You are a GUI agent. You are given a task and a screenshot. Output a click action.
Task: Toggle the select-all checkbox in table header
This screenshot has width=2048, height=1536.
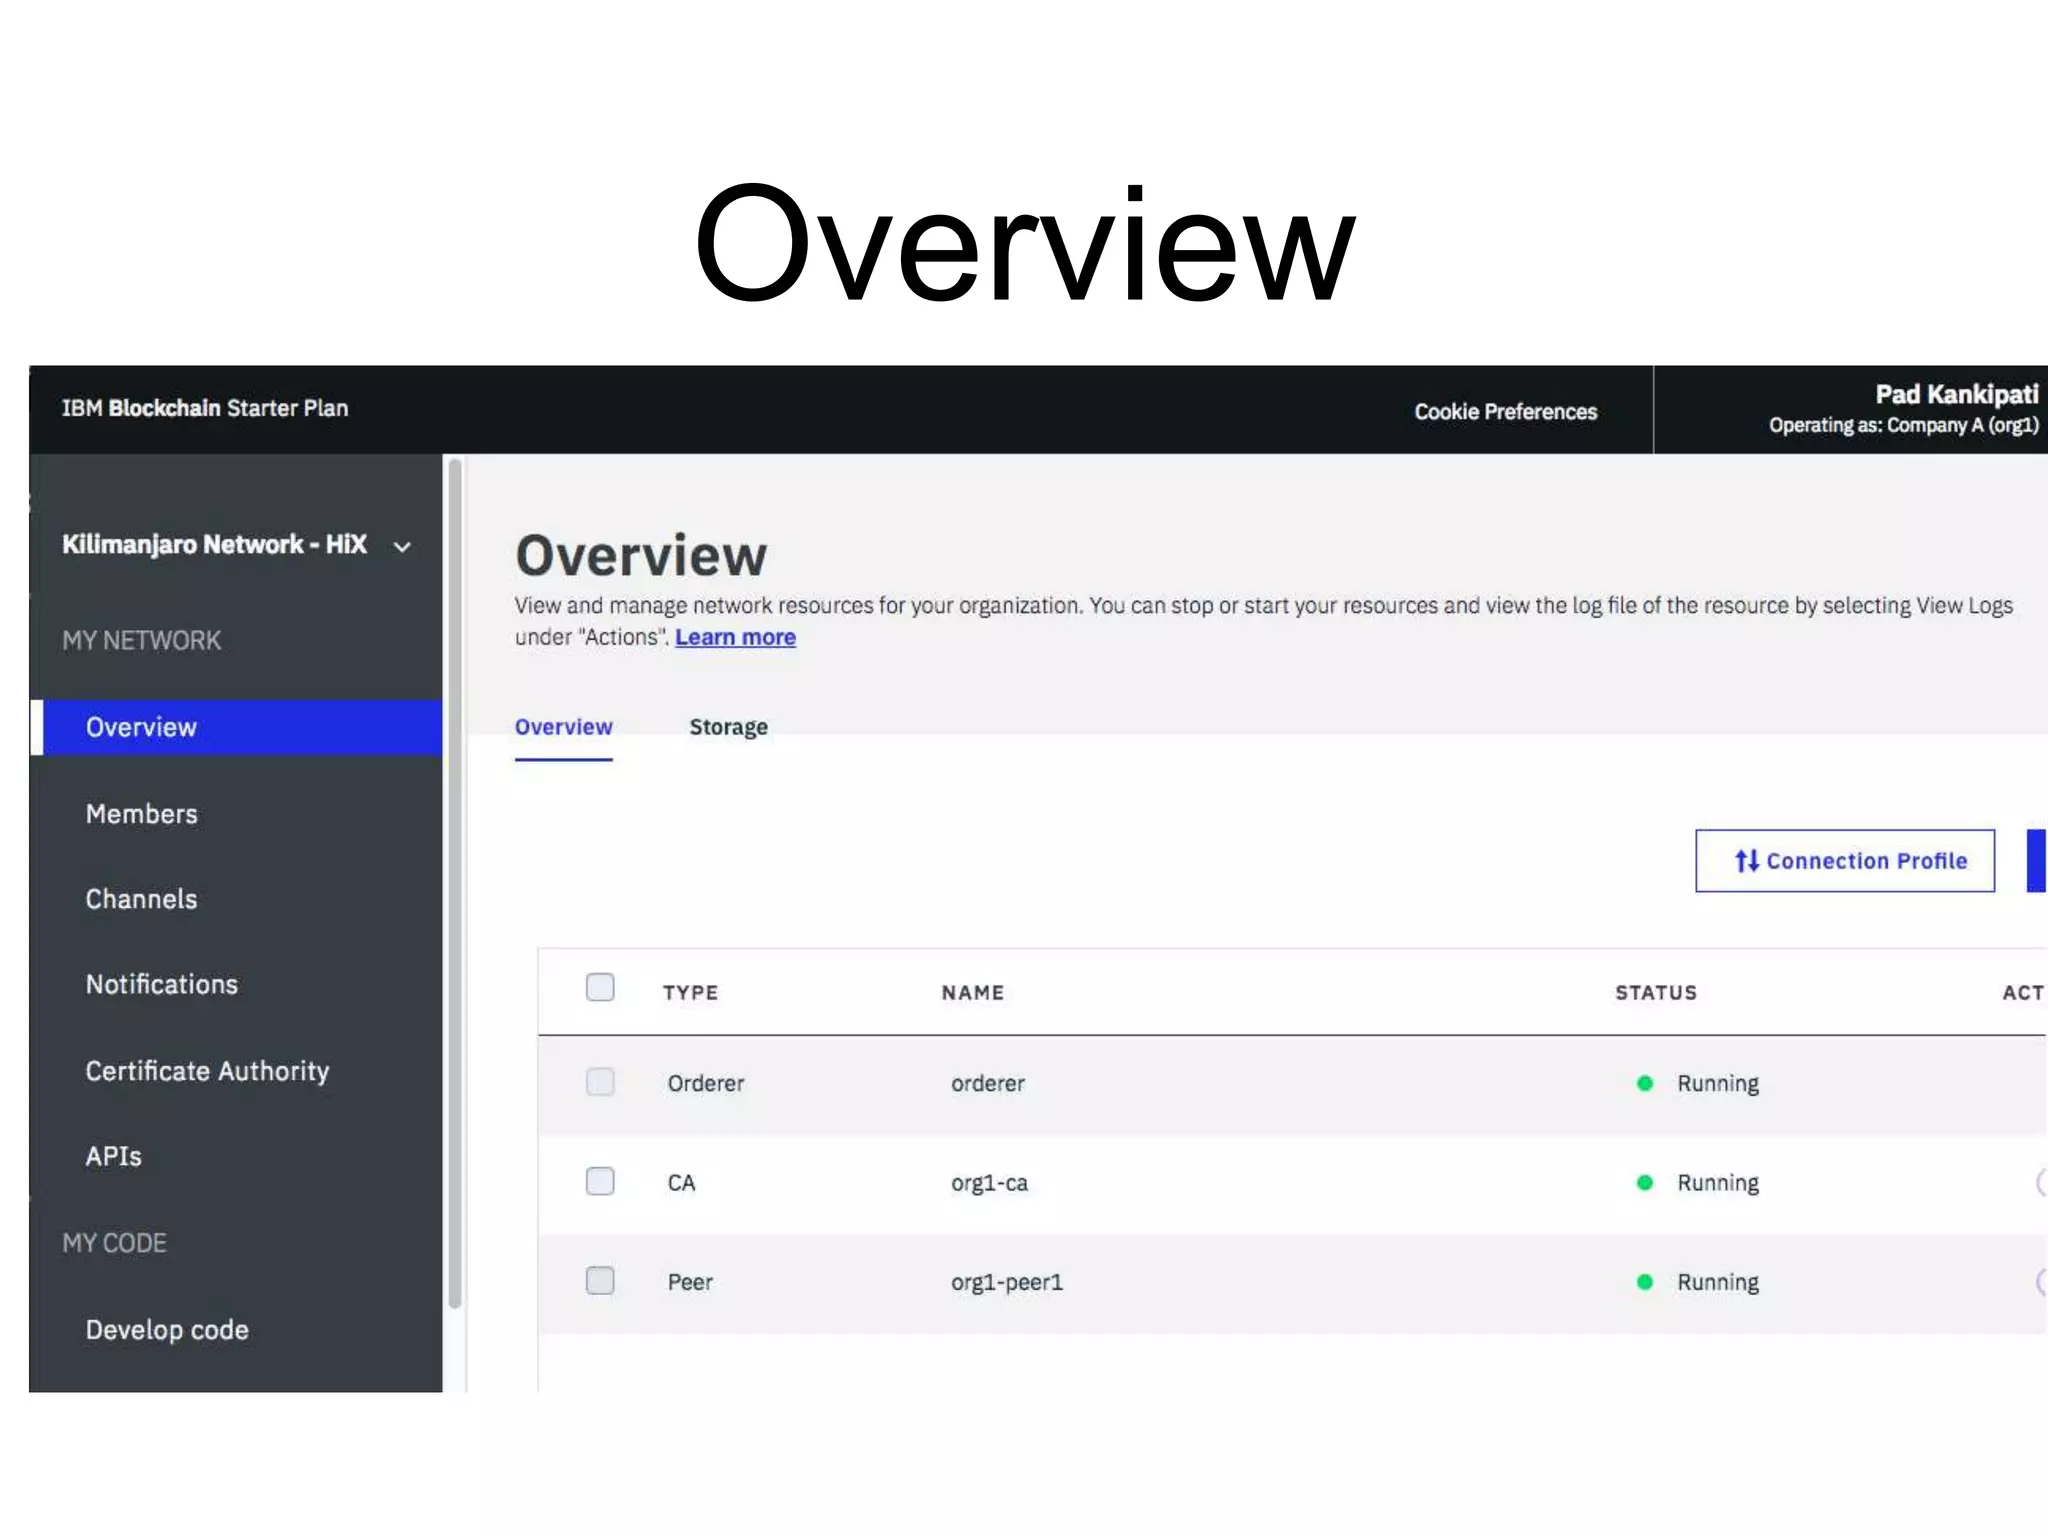(x=600, y=988)
